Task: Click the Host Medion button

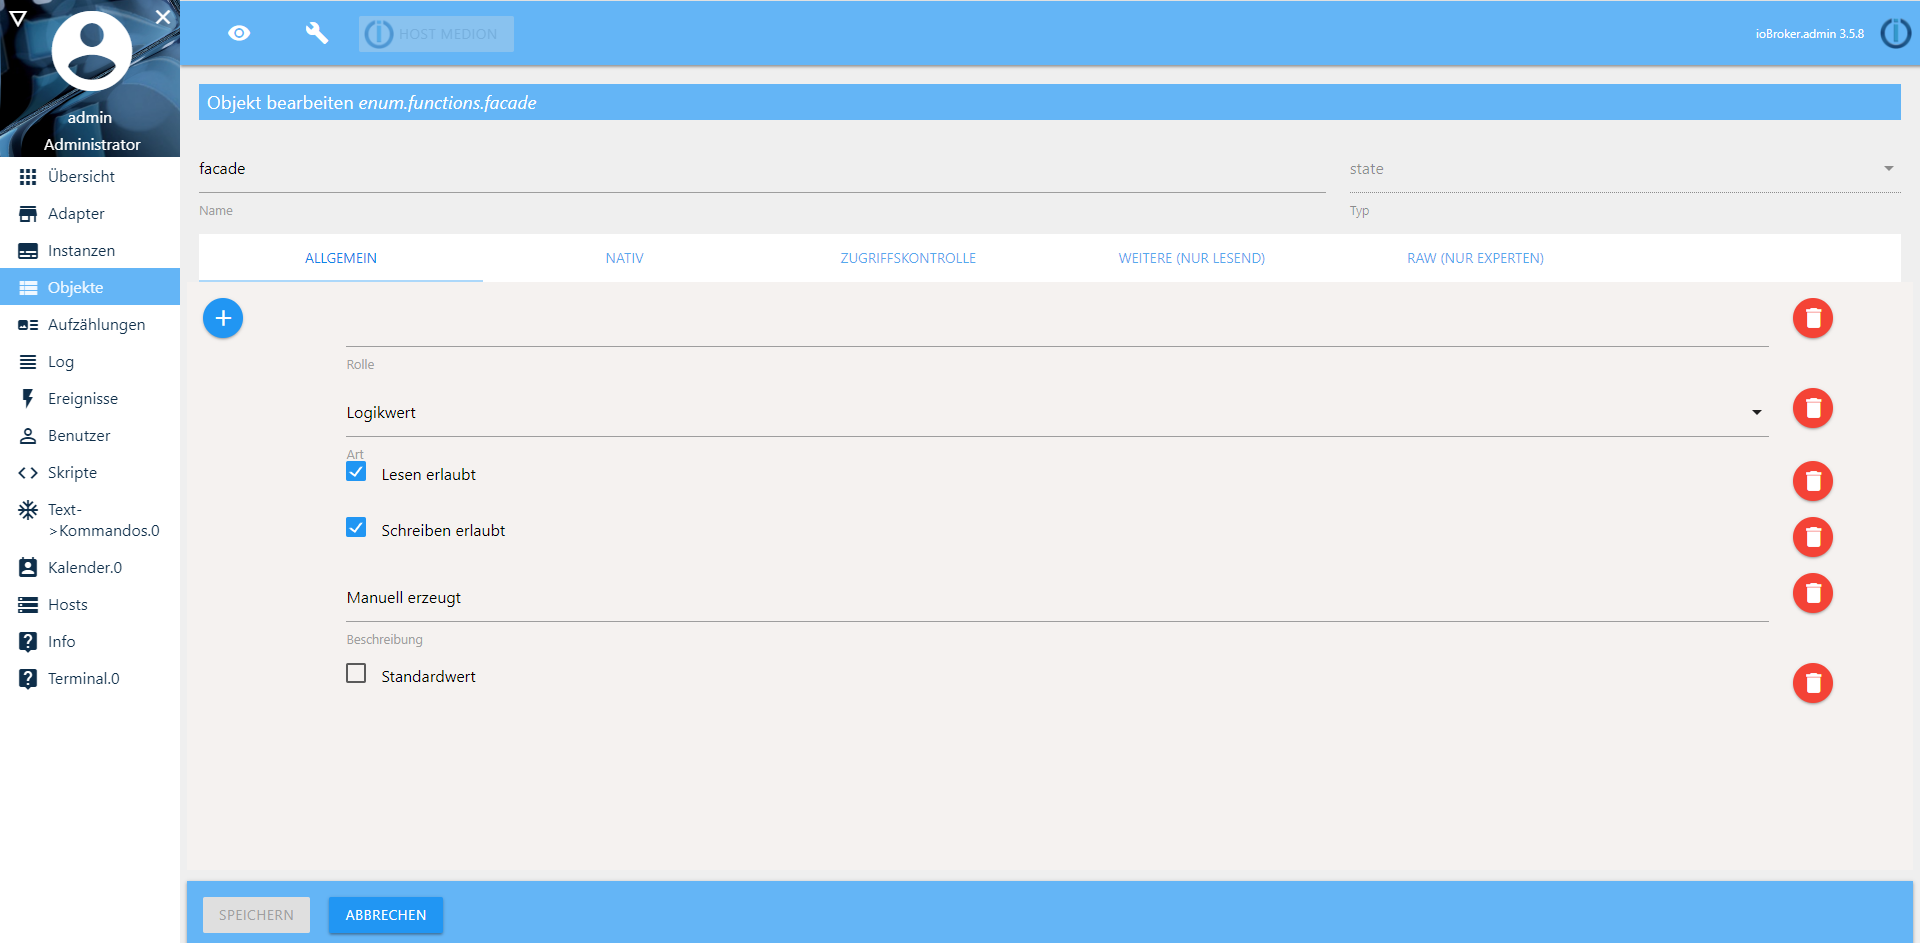Action: point(437,34)
